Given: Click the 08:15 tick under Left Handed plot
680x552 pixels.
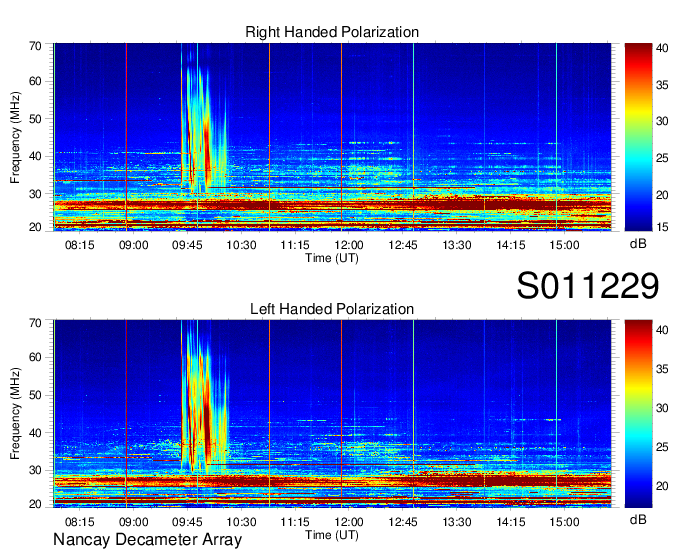Looking at the screenshot, I should 80,522.
